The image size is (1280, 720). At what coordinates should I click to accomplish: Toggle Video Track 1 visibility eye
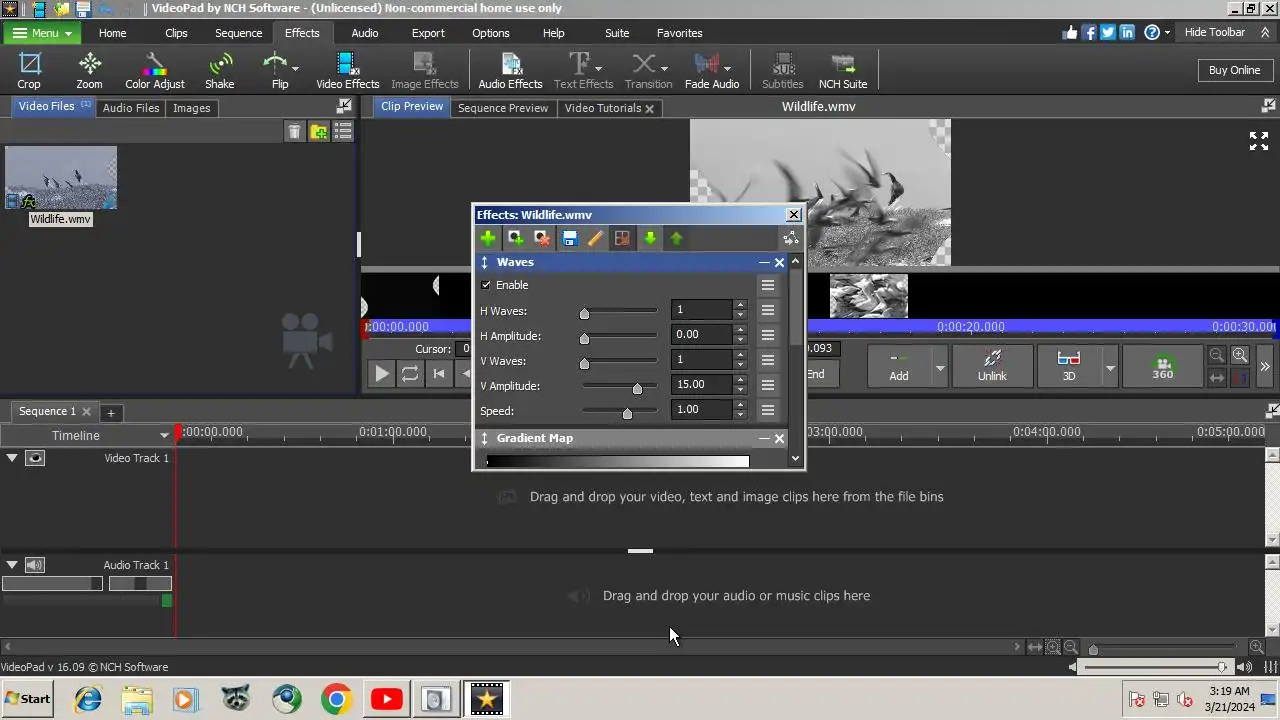[35, 458]
